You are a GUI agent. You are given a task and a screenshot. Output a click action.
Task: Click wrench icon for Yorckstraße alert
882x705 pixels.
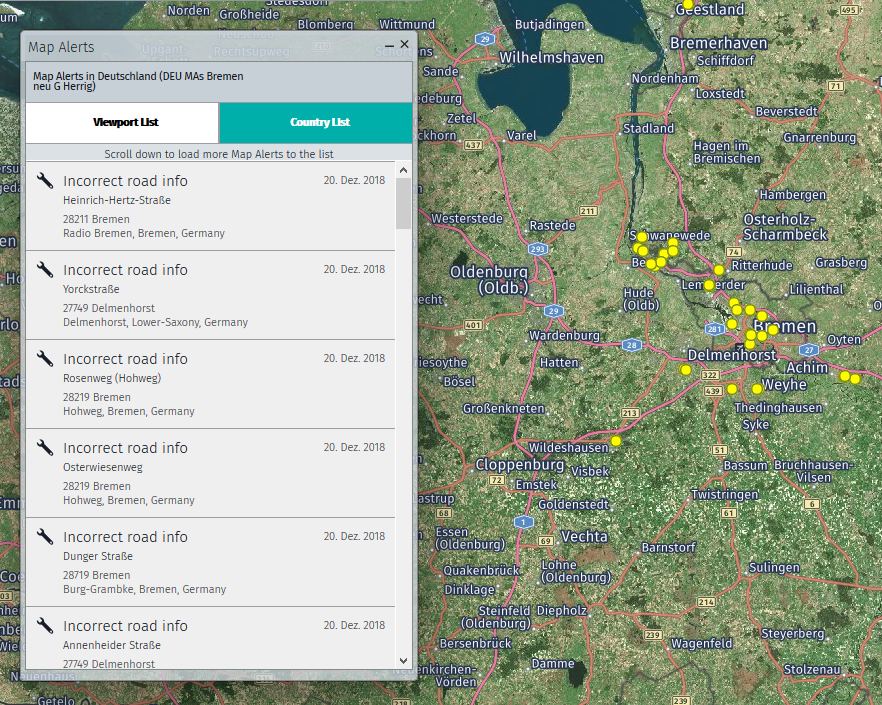tap(45, 270)
